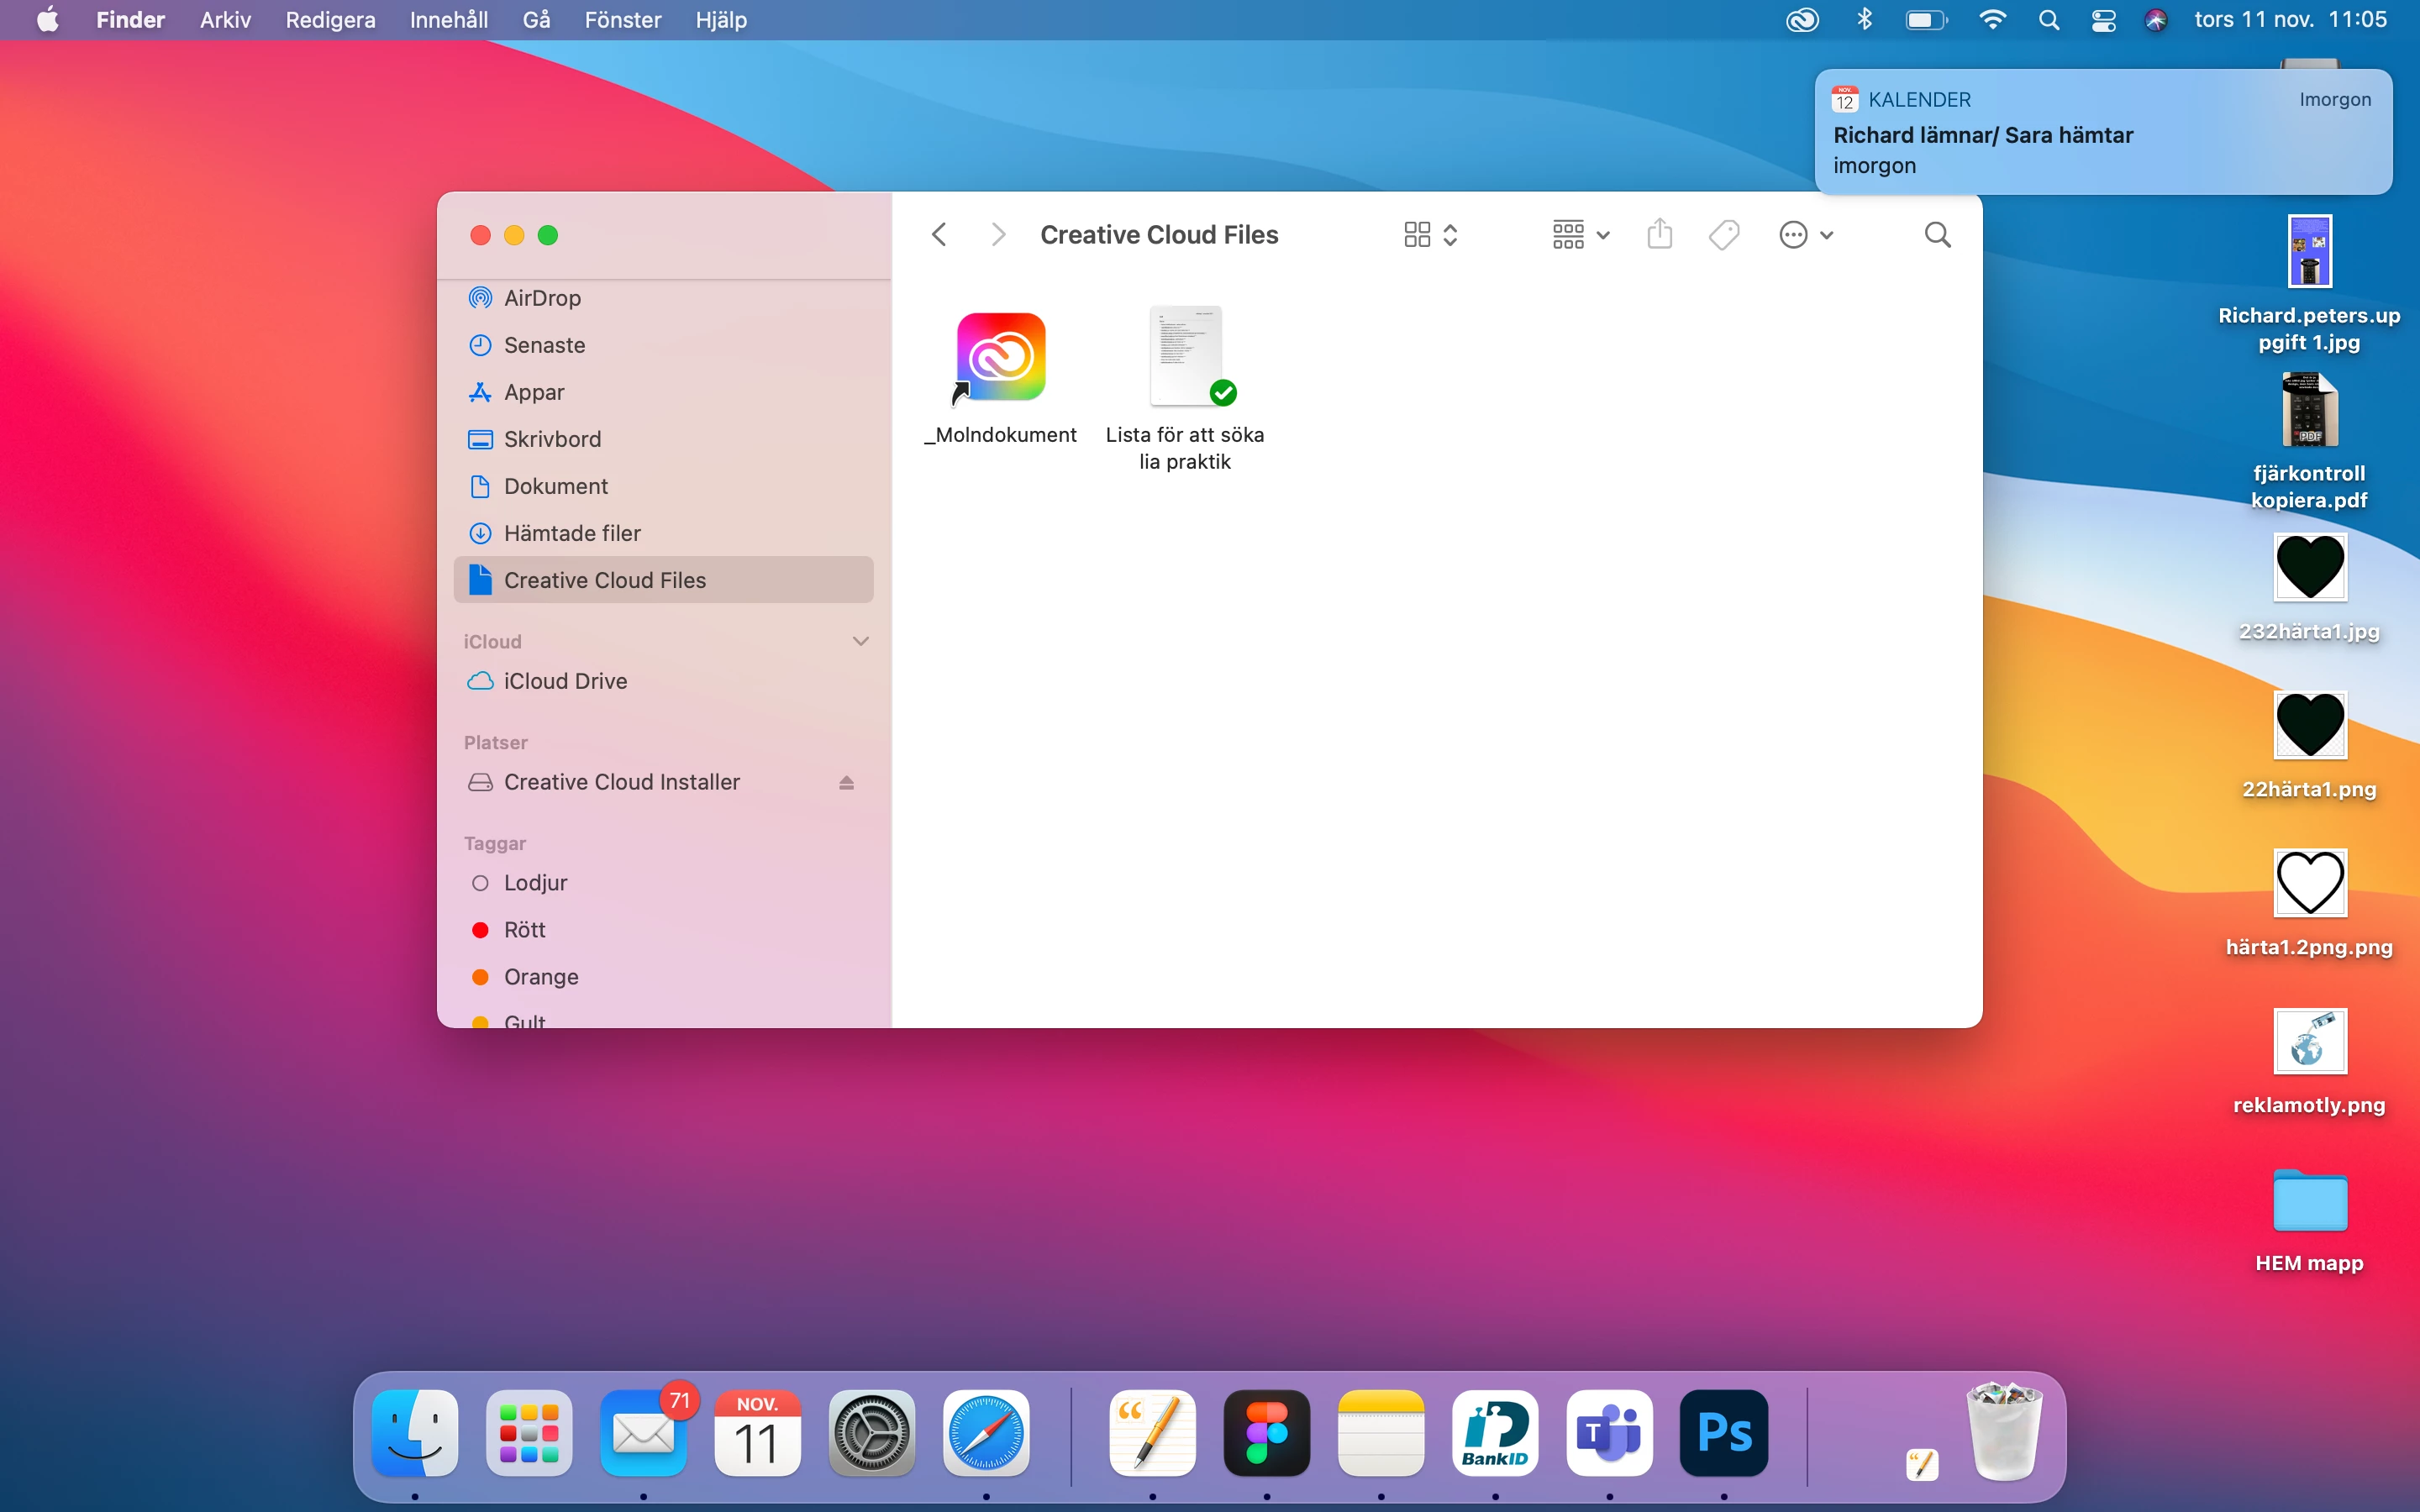2420x1512 pixels.
Task: Open the icon view switcher dropdown
Action: pyautogui.click(x=1430, y=235)
